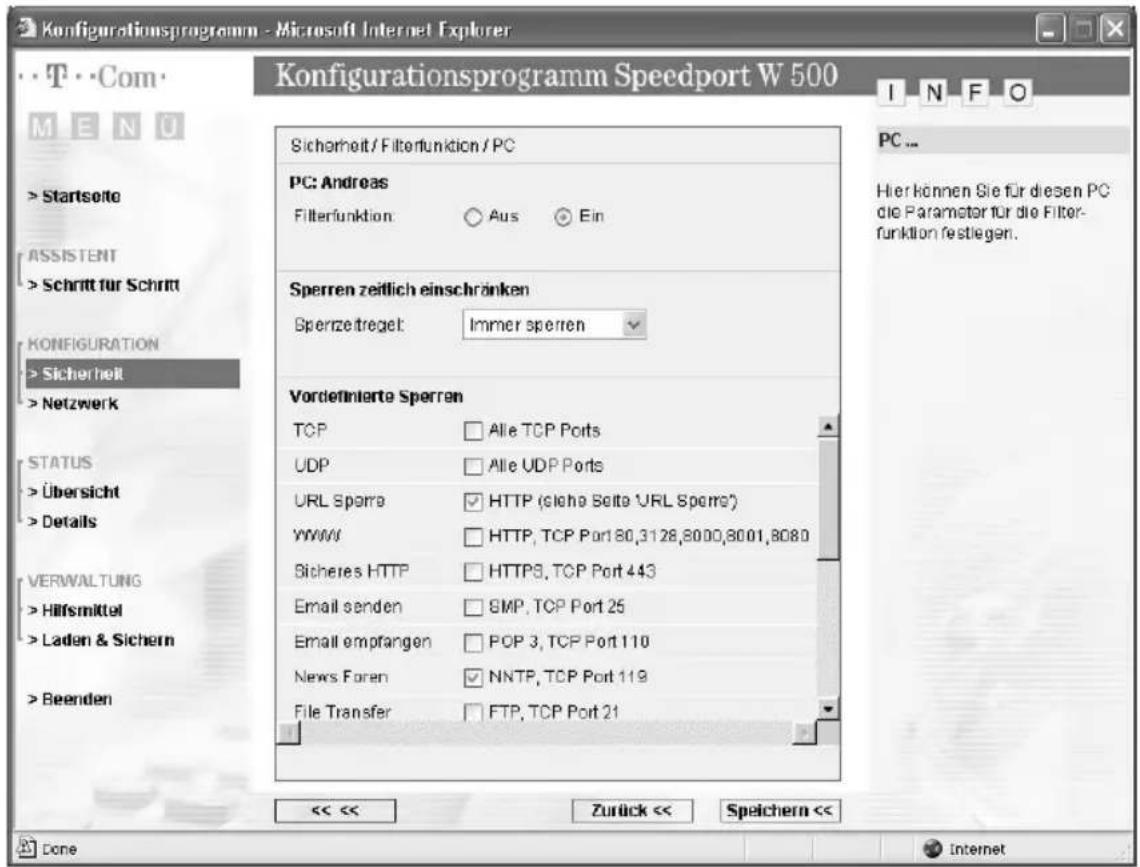Viewport: 1140px width, 867px height.
Task: Uncheck NNTP TCP Port 119 checkbox
Action: (x=473, y=677)
